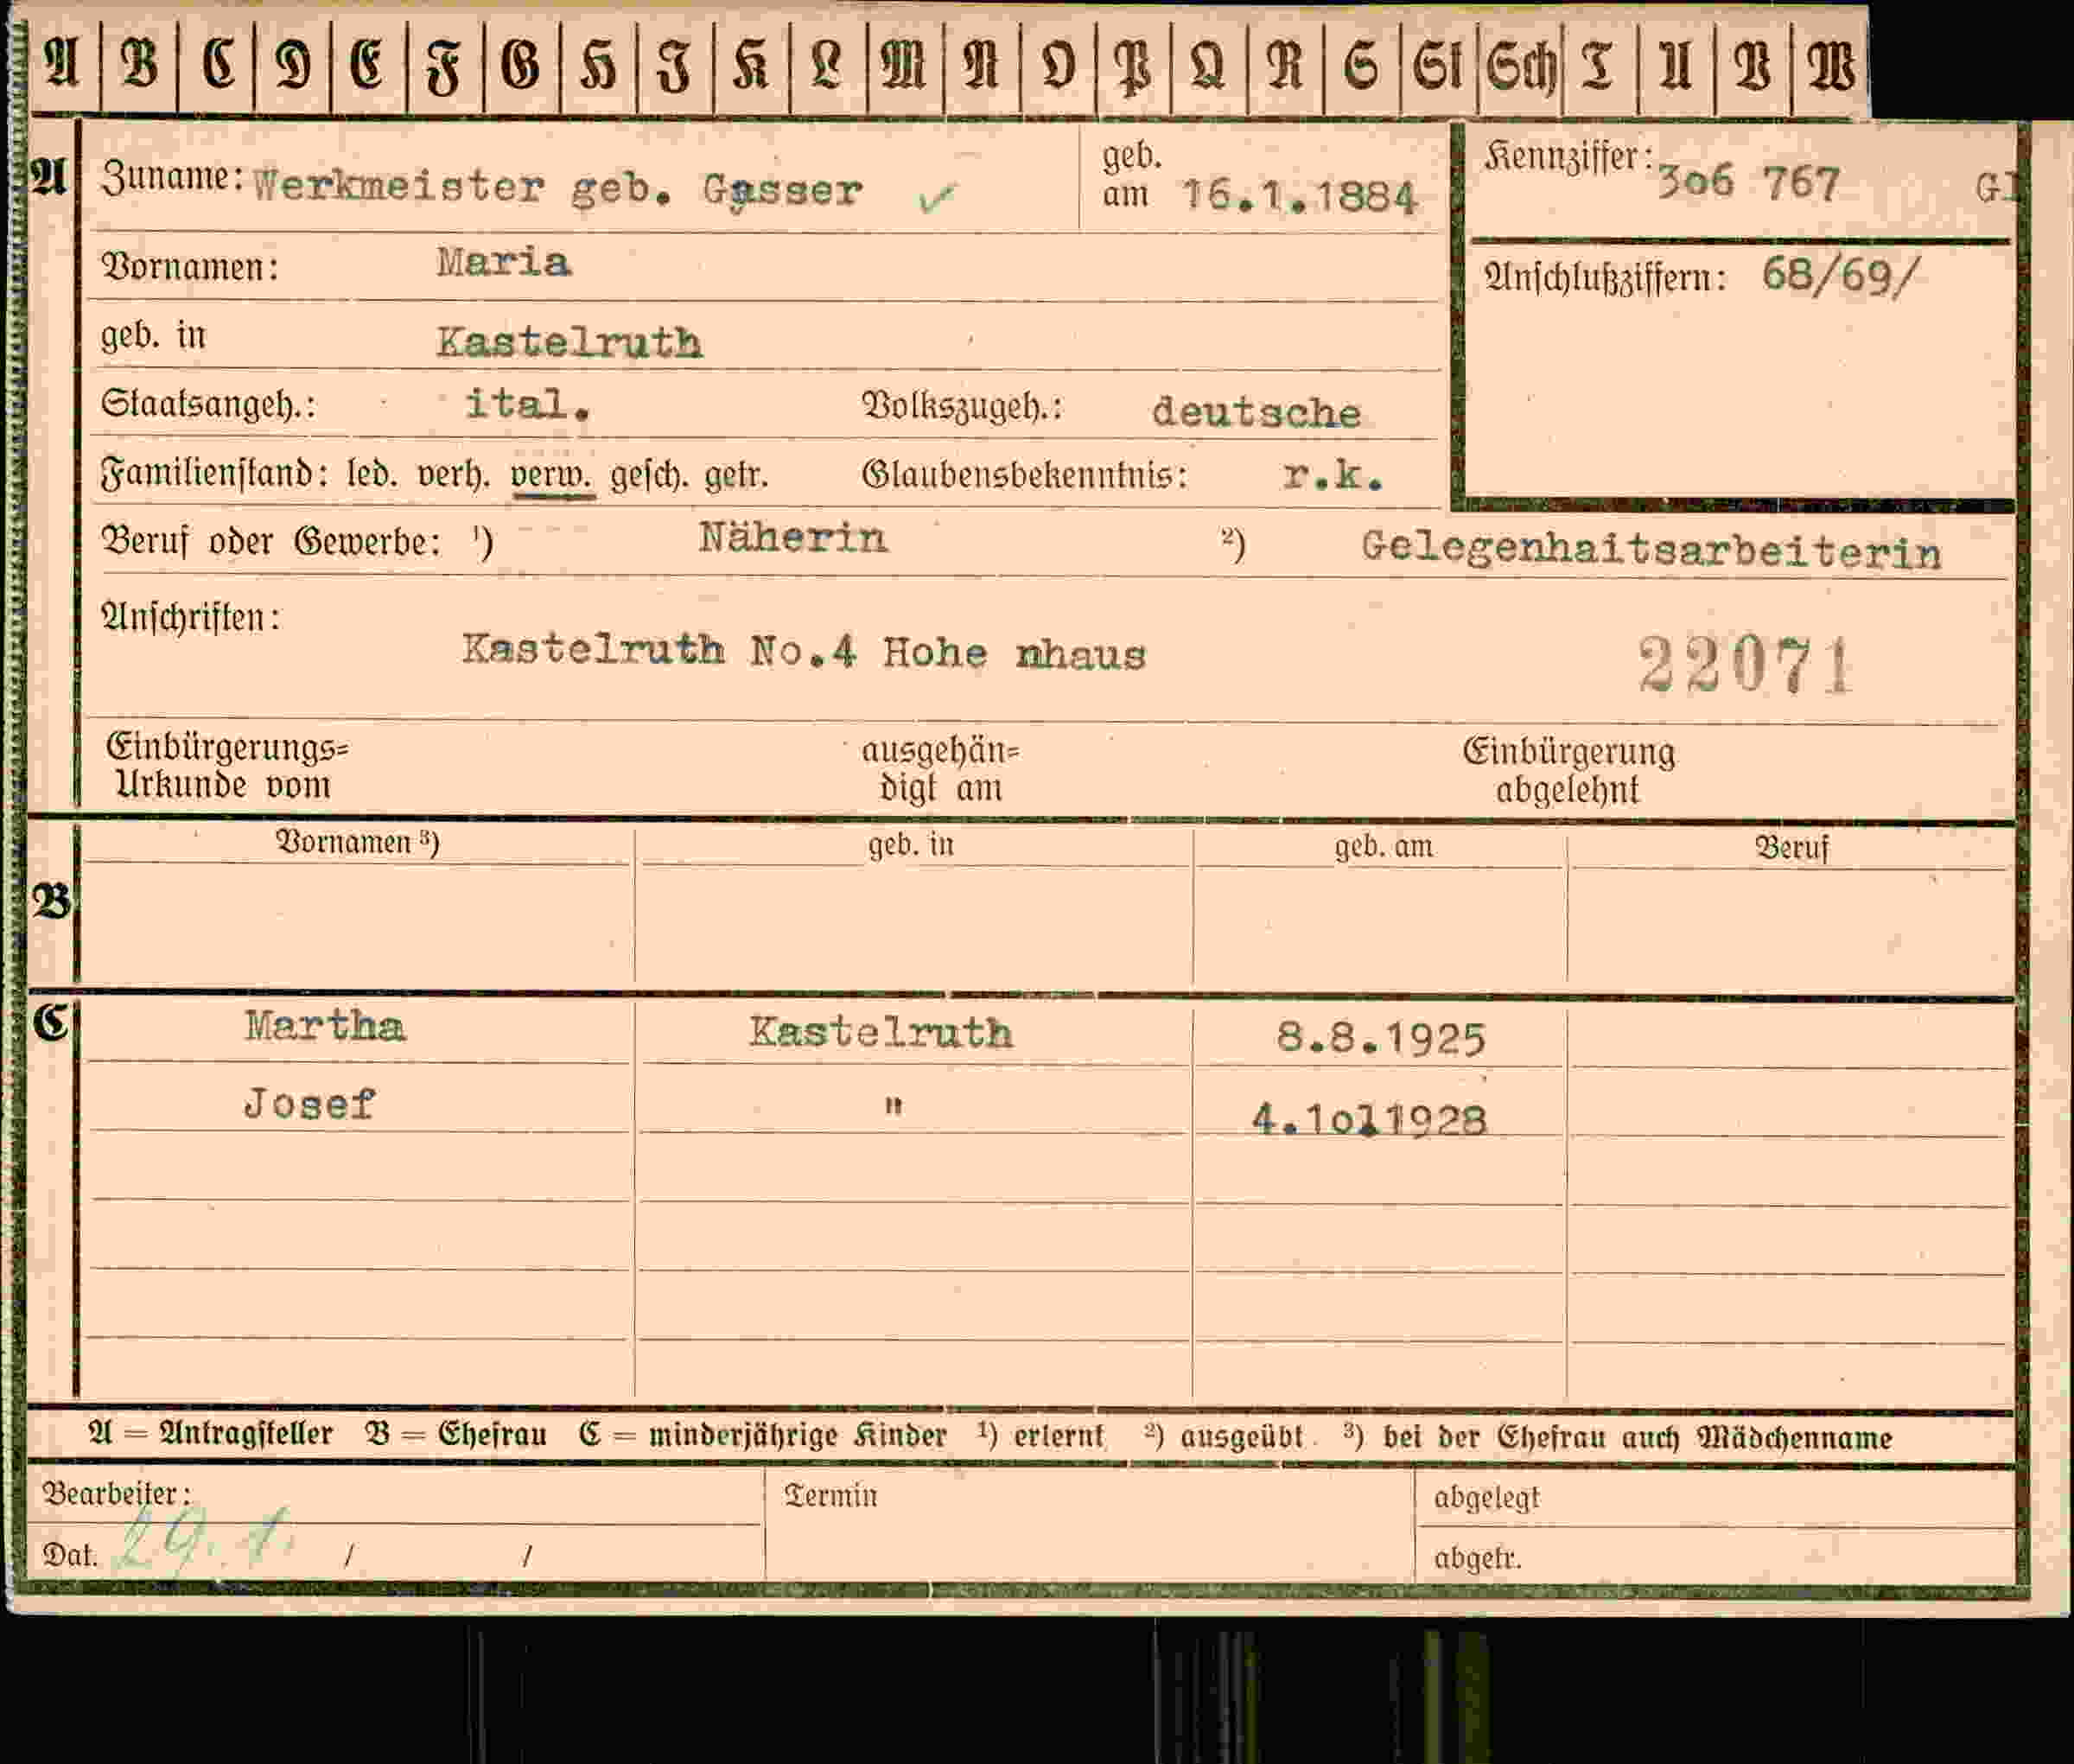Select the letter B index tab
The height and width of the screenshot is (1764, 2074).
tap(139, 66)
